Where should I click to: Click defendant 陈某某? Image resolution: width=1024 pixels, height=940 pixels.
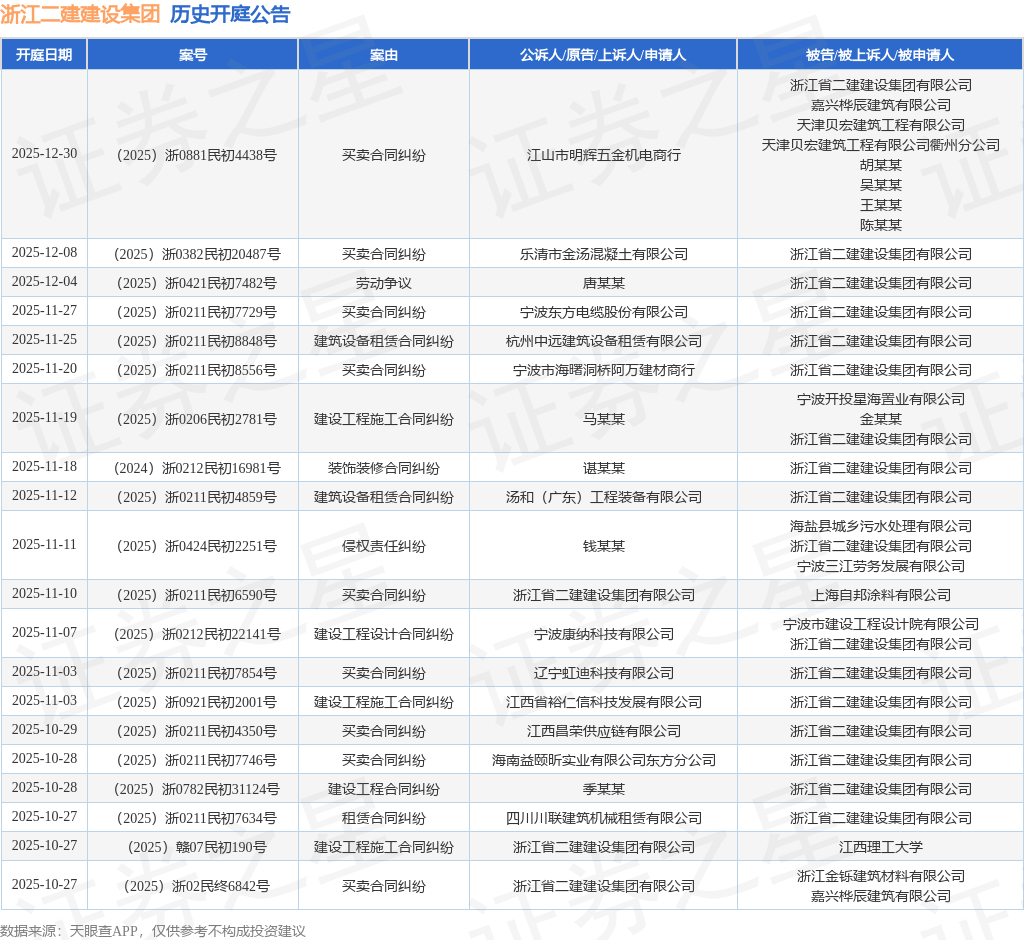(x=880, y=225)
